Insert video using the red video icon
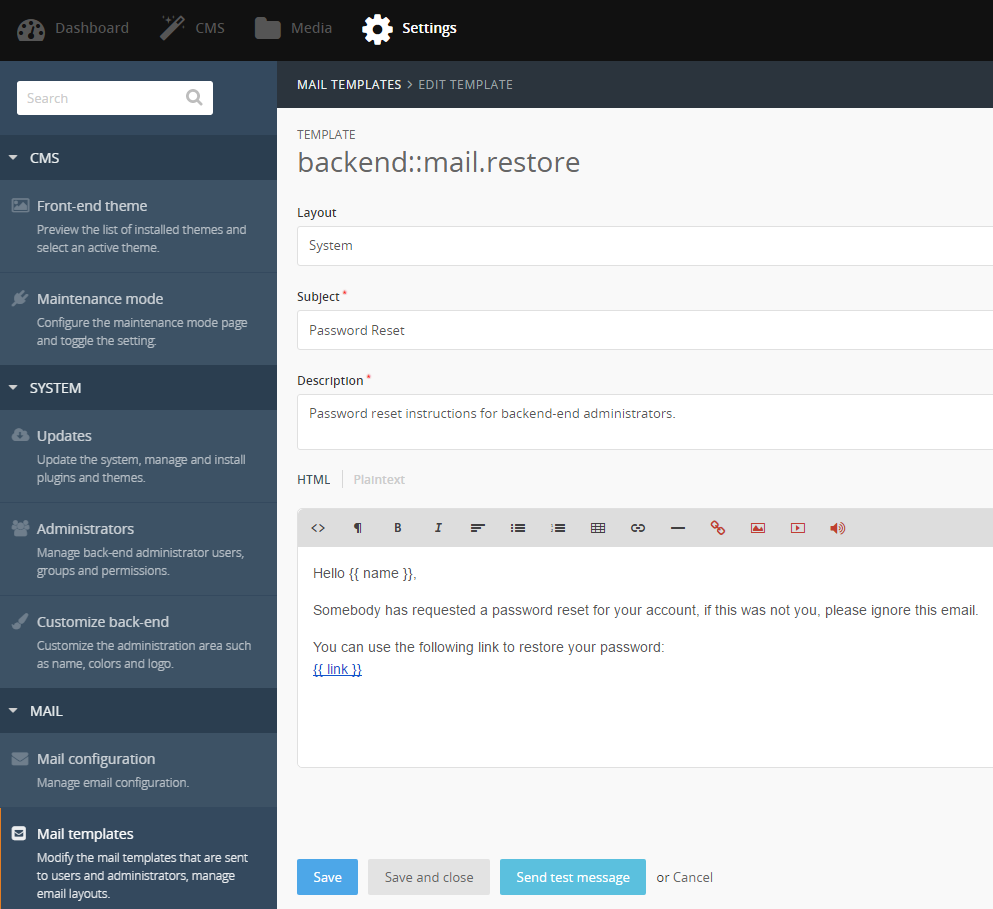 pos(798,528)
